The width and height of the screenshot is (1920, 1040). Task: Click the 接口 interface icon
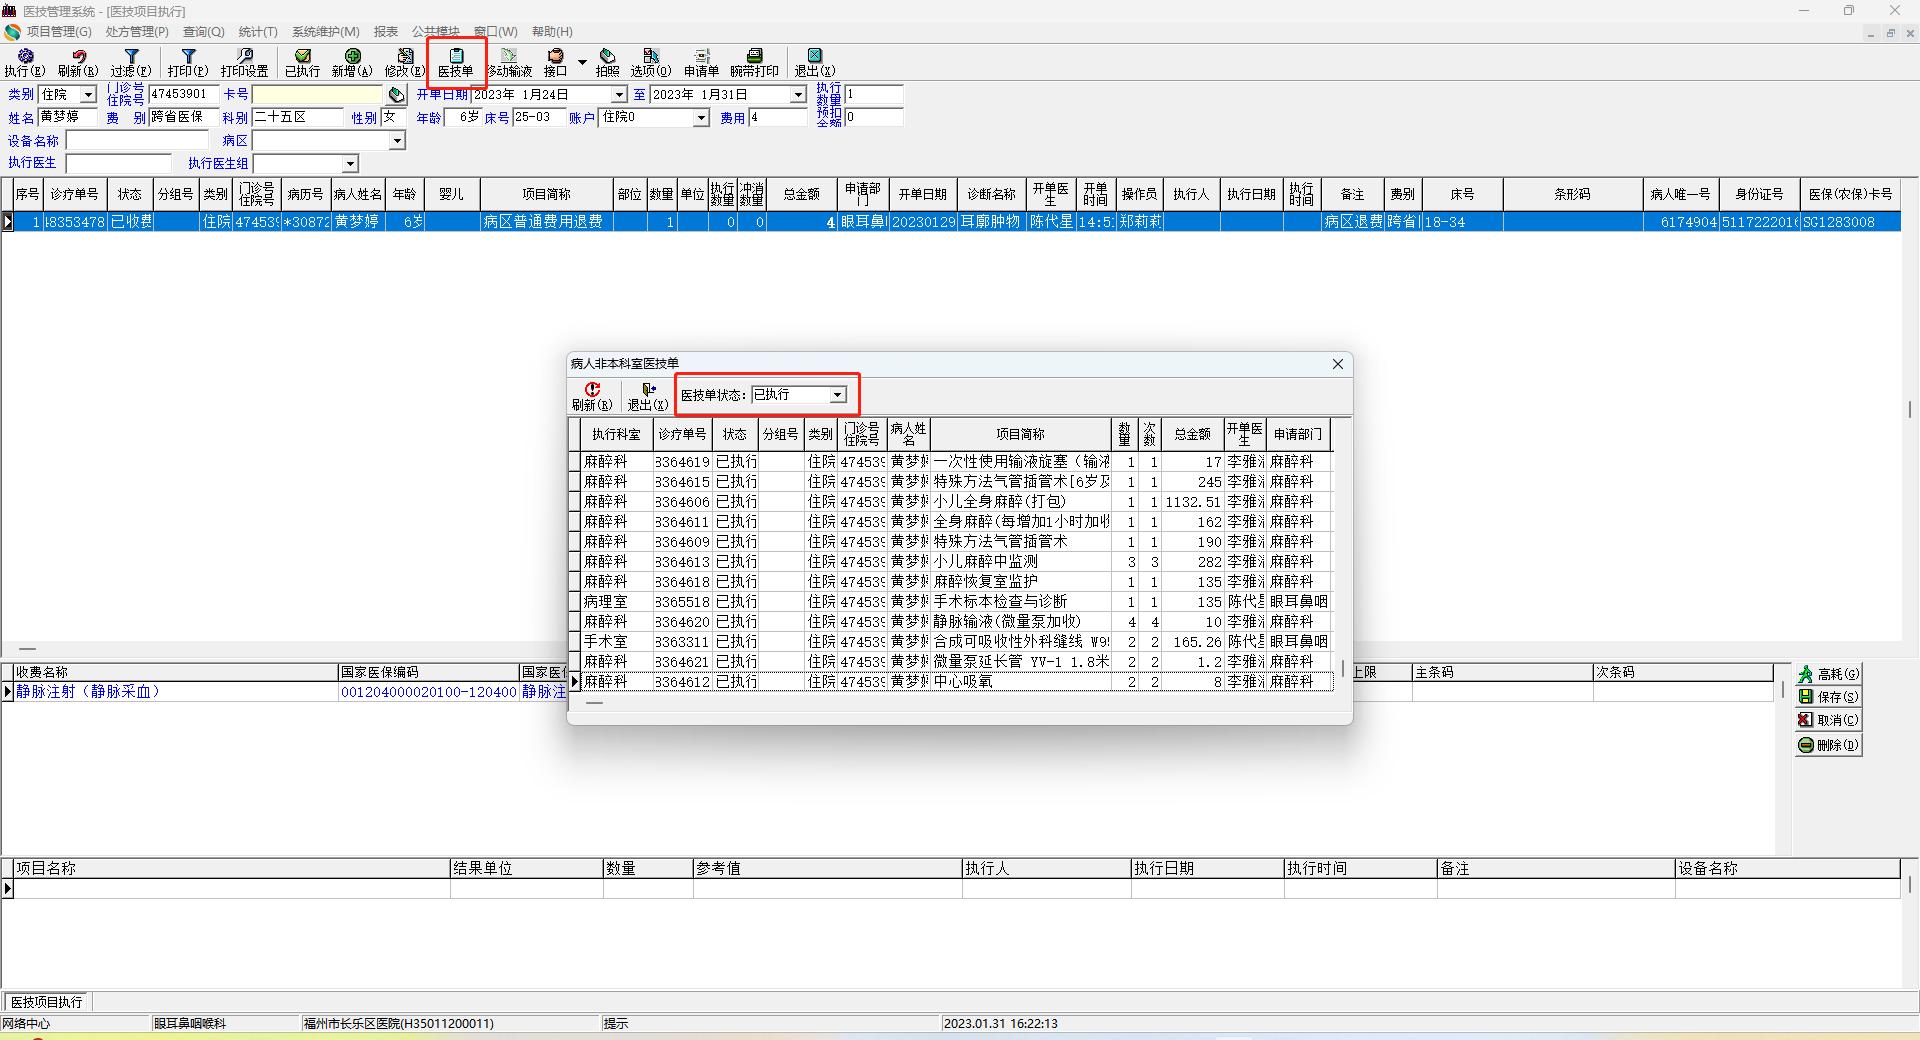click(x=555, y=63)
